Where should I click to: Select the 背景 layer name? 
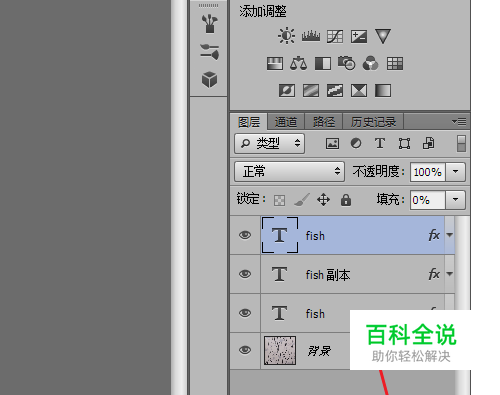(x=319, y=351)
